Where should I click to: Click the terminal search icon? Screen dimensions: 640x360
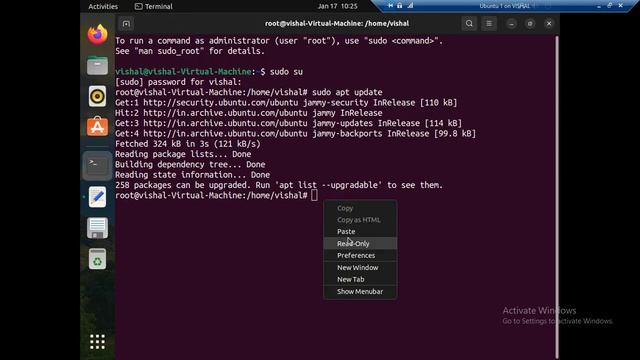coord(469,24)
